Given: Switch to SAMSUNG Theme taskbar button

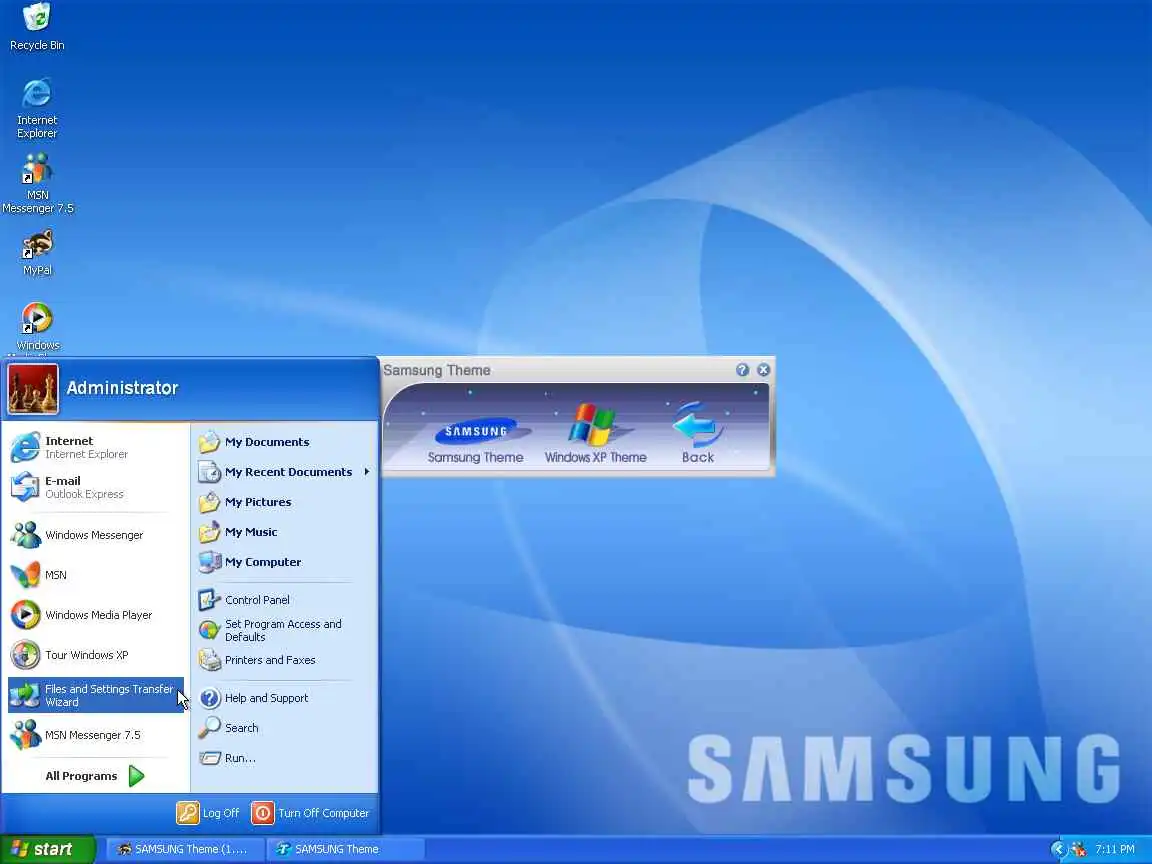Looking at the screenshot, I should coord(345,849).
